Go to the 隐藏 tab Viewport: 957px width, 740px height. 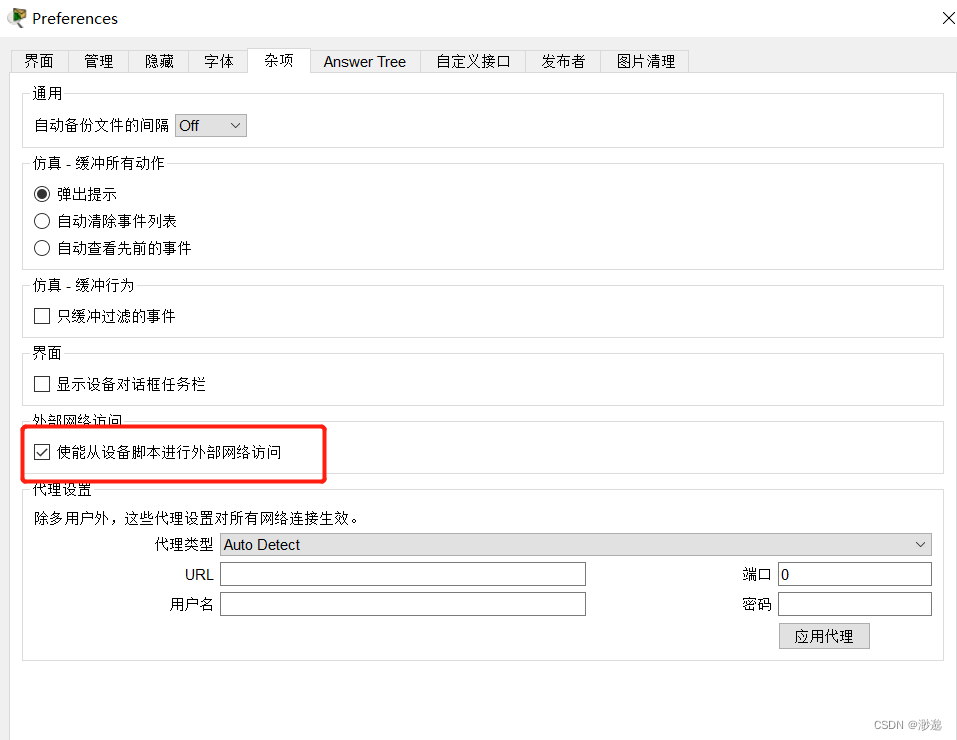pyautogui.click(x=159, y=62)
